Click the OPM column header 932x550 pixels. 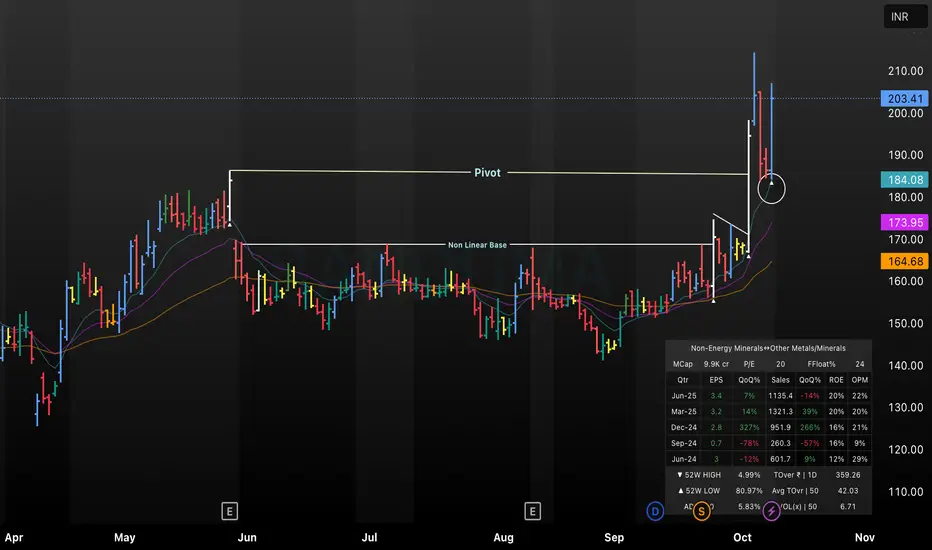859,380
